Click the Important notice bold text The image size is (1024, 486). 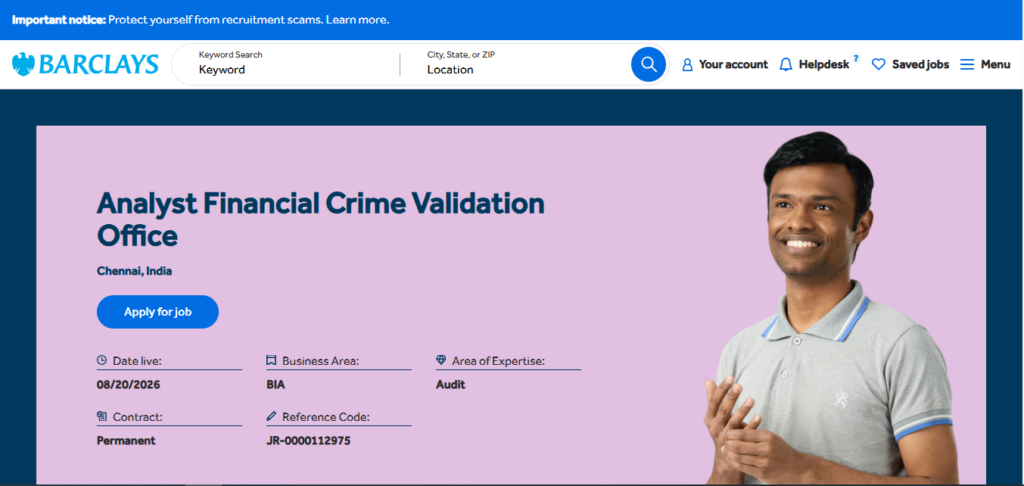coord(59,20)
